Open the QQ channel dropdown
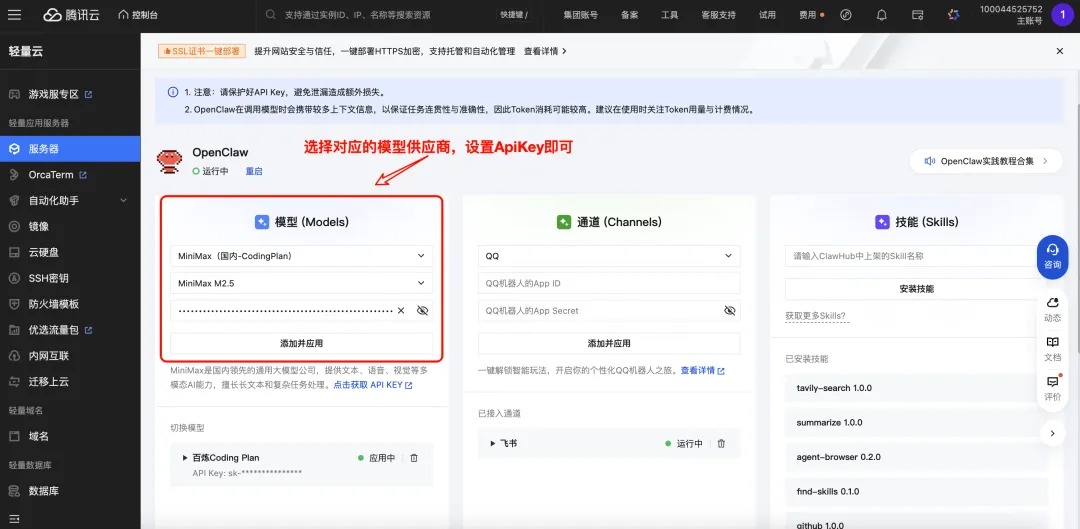Viewport: 1080px width, 529px height. coord(609,256)
